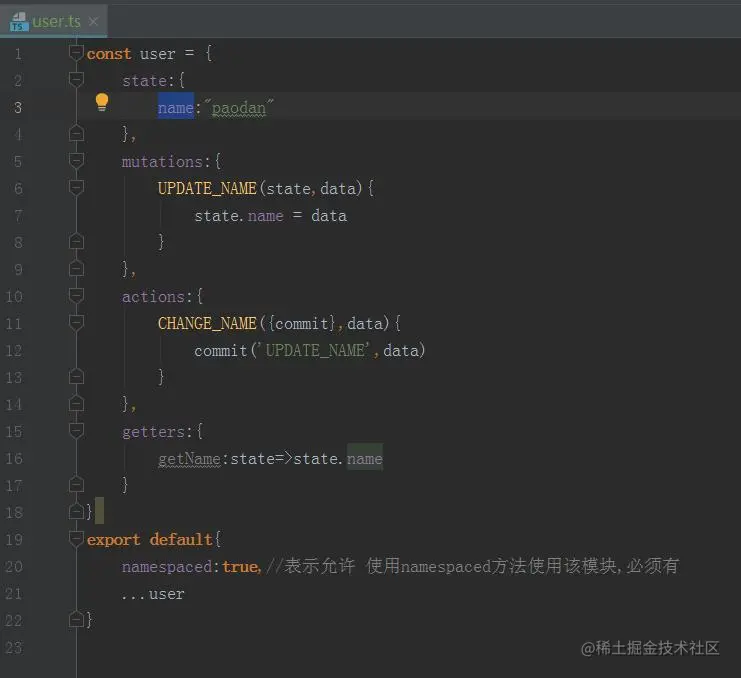Click the CHANGE_NAME method name on line 11
741x678 pixels.
[x=207, y=324]
